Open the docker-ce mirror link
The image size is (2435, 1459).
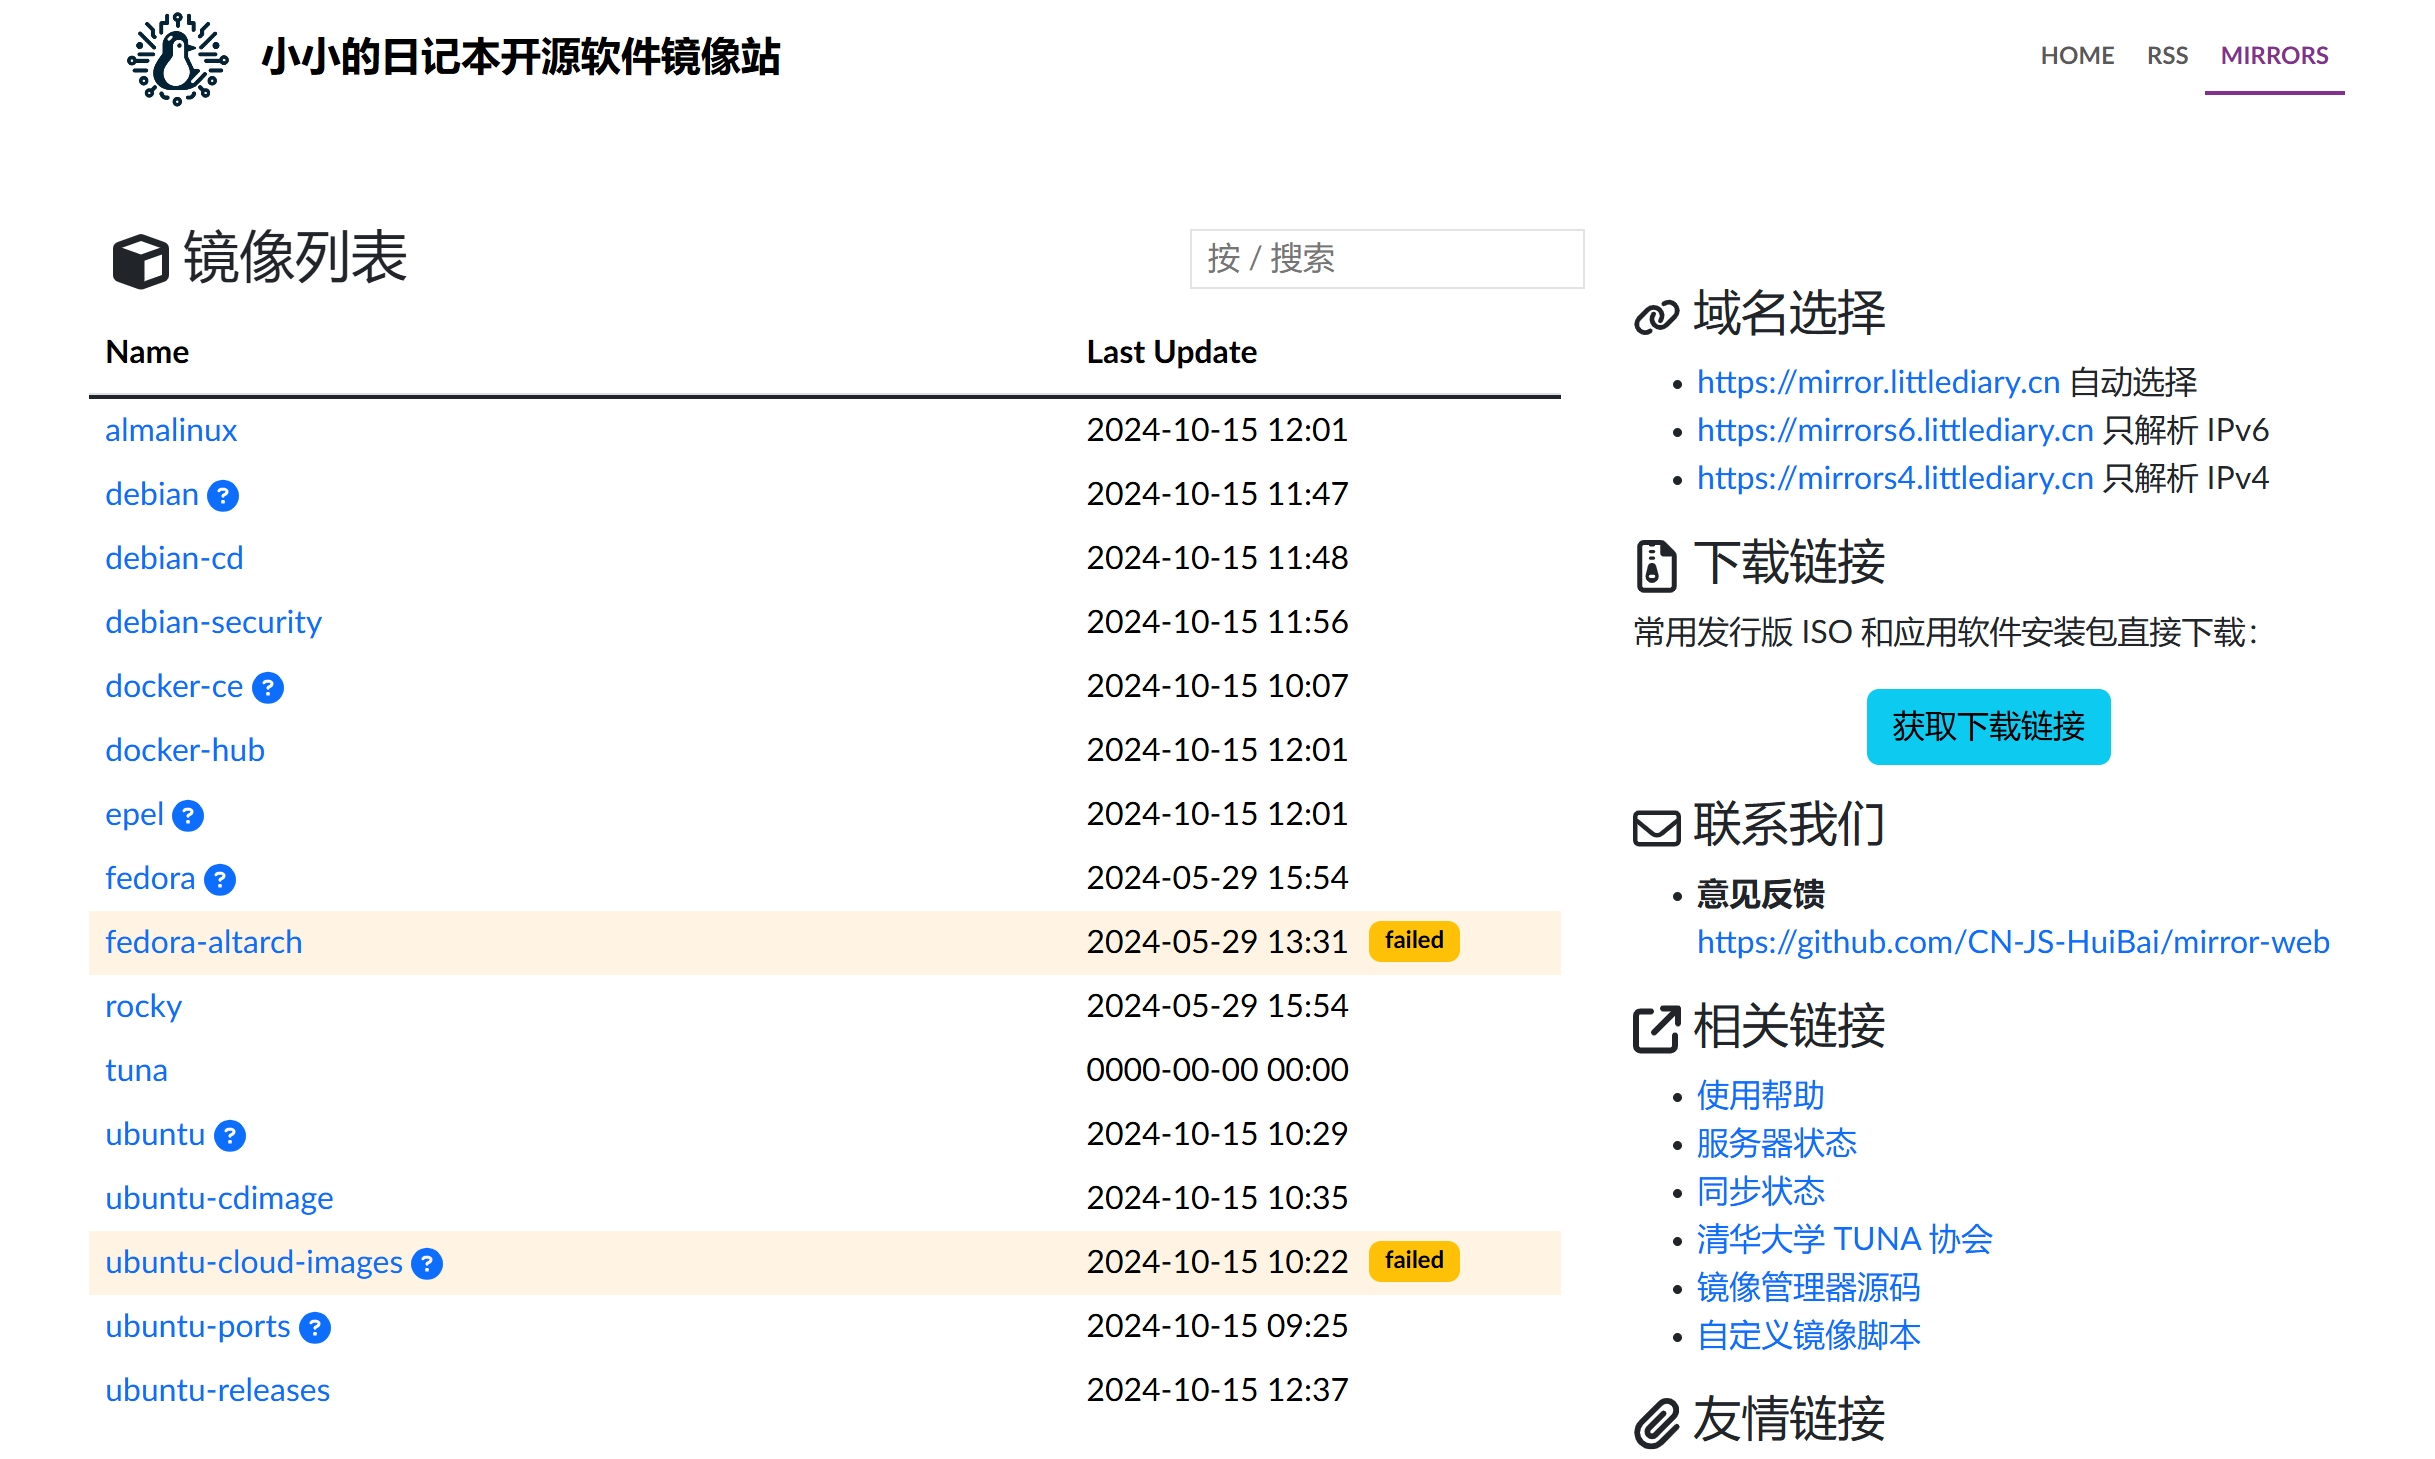[x=174, y=686]
